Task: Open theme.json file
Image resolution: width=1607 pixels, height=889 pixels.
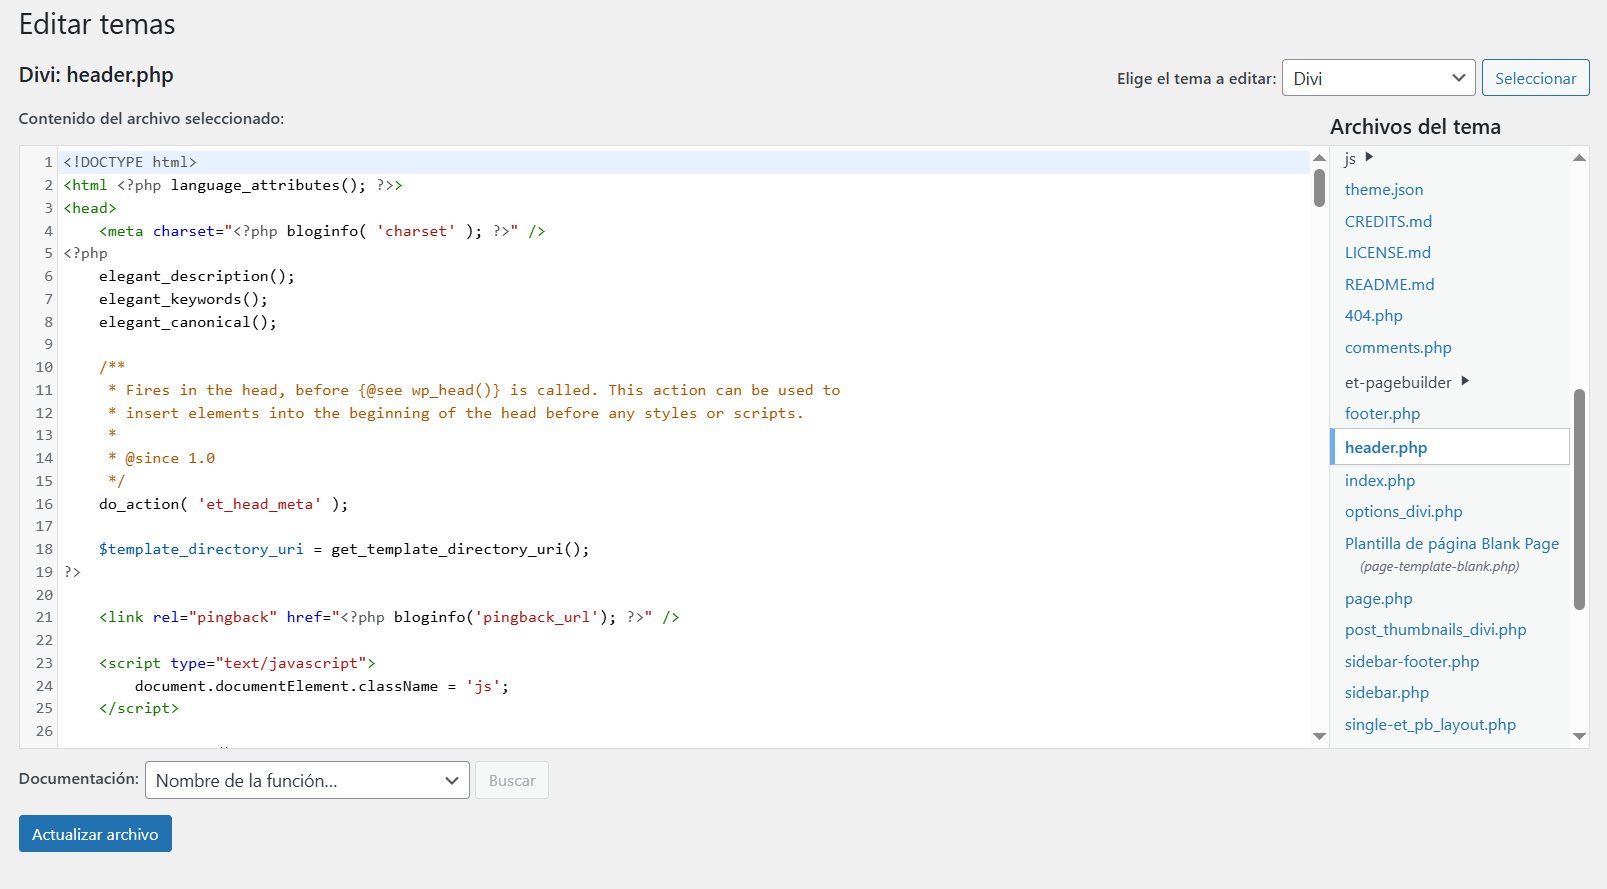Action: pos(1383,189)
